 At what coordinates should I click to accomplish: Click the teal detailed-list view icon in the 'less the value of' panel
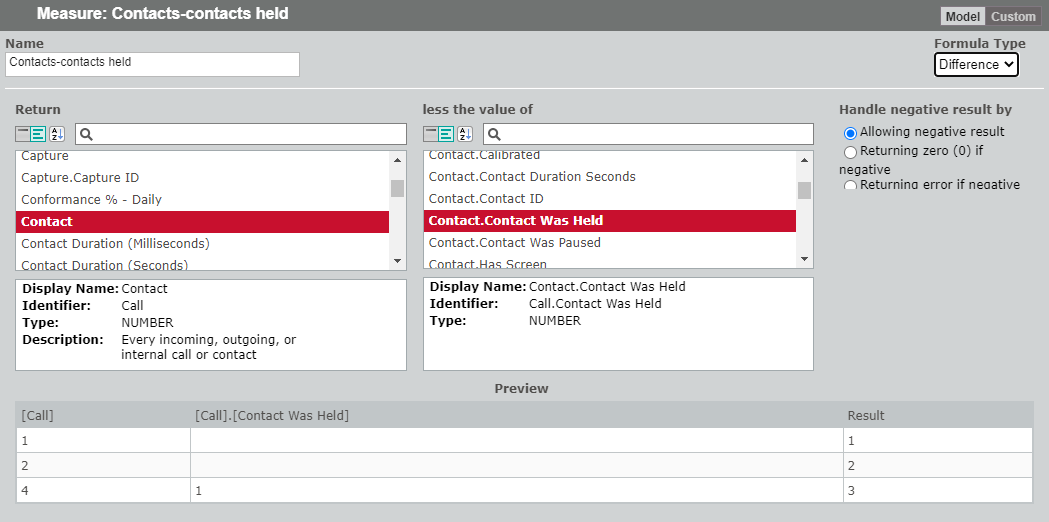coord(447,134)
